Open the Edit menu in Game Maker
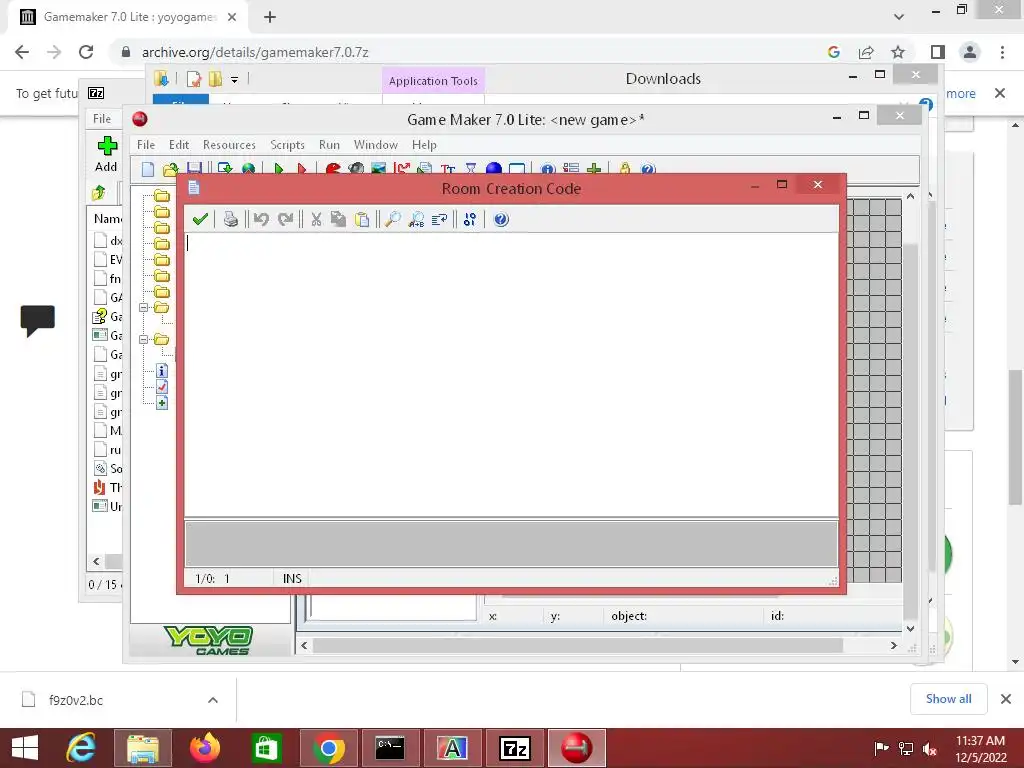This screenshot has width=1024, height=768. (x=179, y=145)
